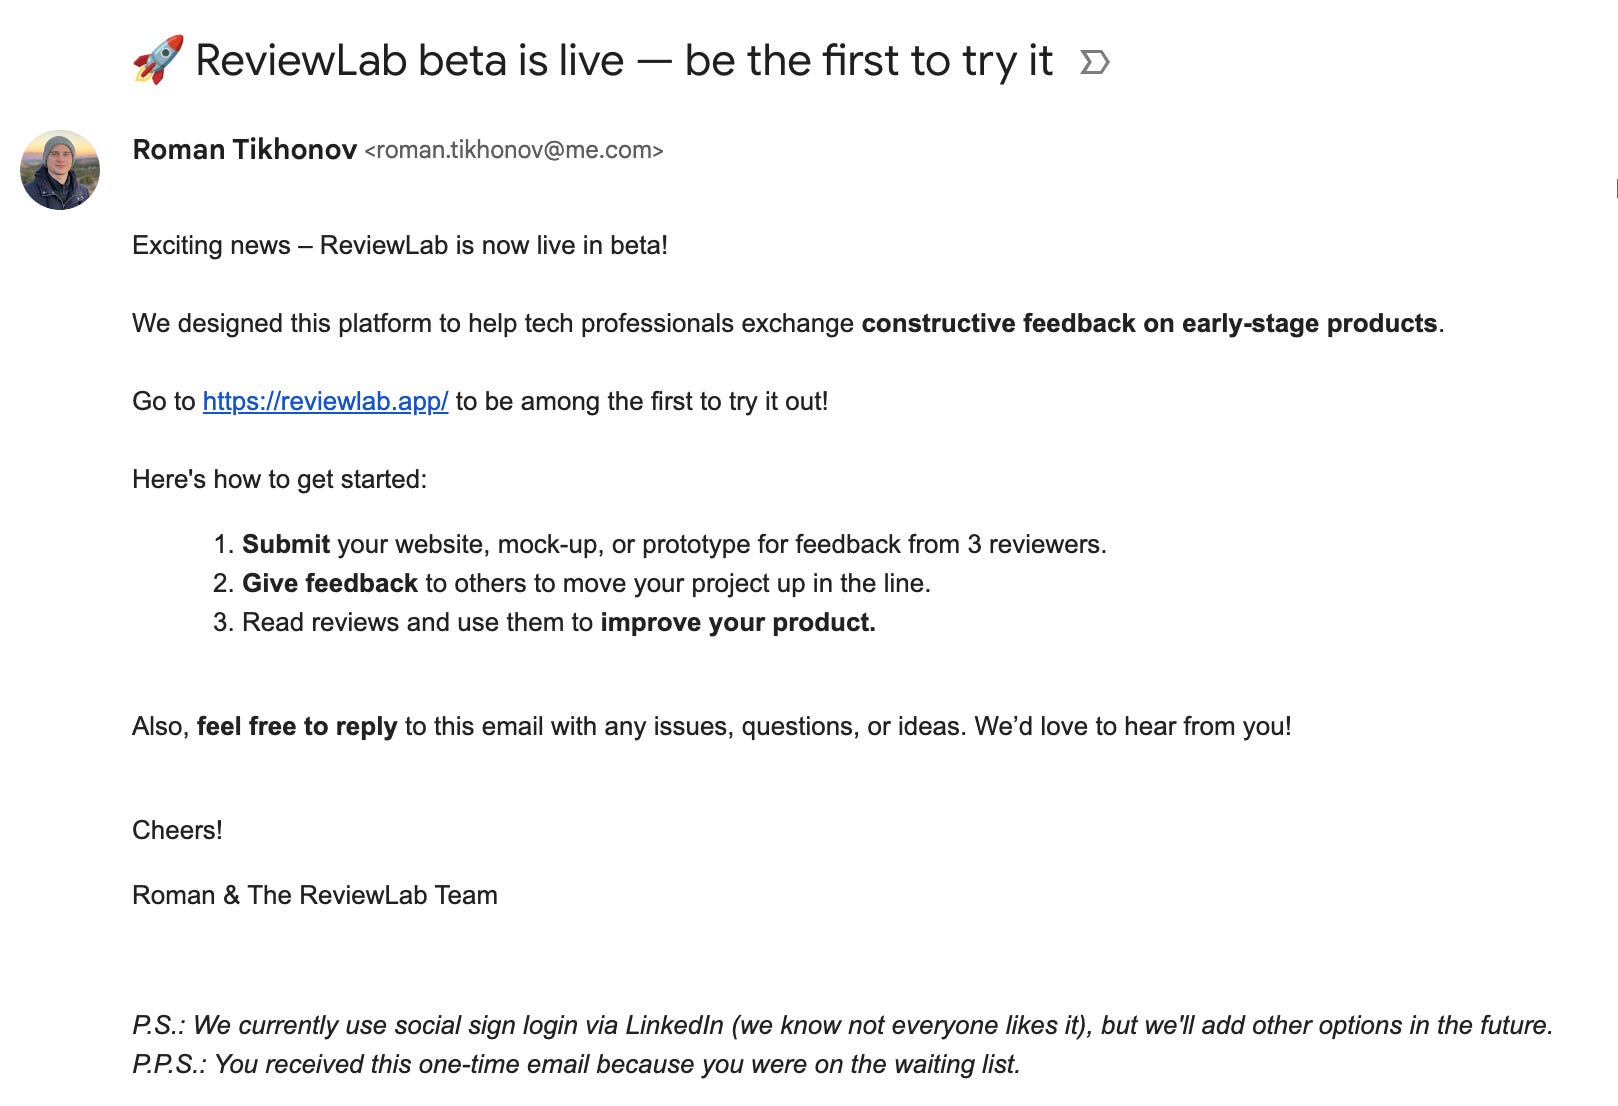
Task: Click the P.P.S. line about the waiting list
Action: point(576,1065)
